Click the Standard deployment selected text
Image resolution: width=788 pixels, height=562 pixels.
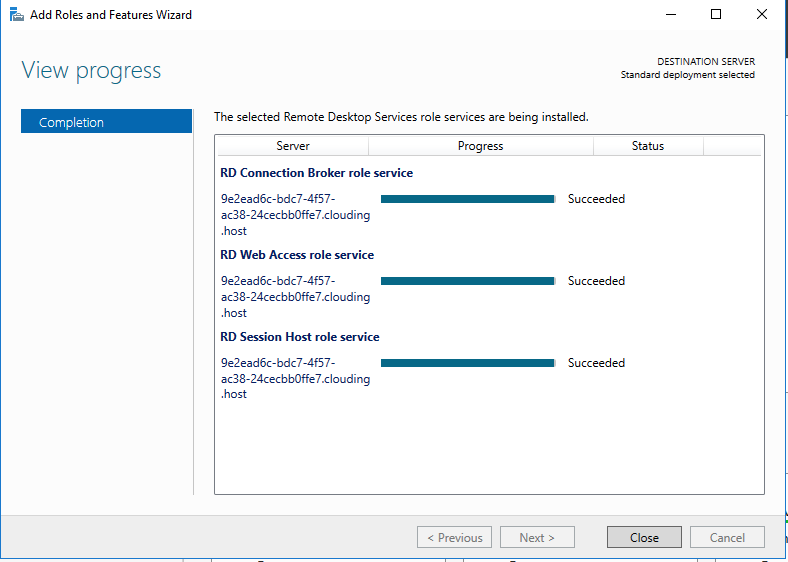(687, 75)
